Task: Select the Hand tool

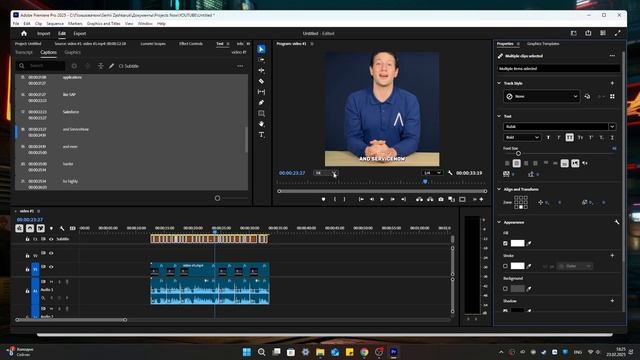Action: coord(262,124)
